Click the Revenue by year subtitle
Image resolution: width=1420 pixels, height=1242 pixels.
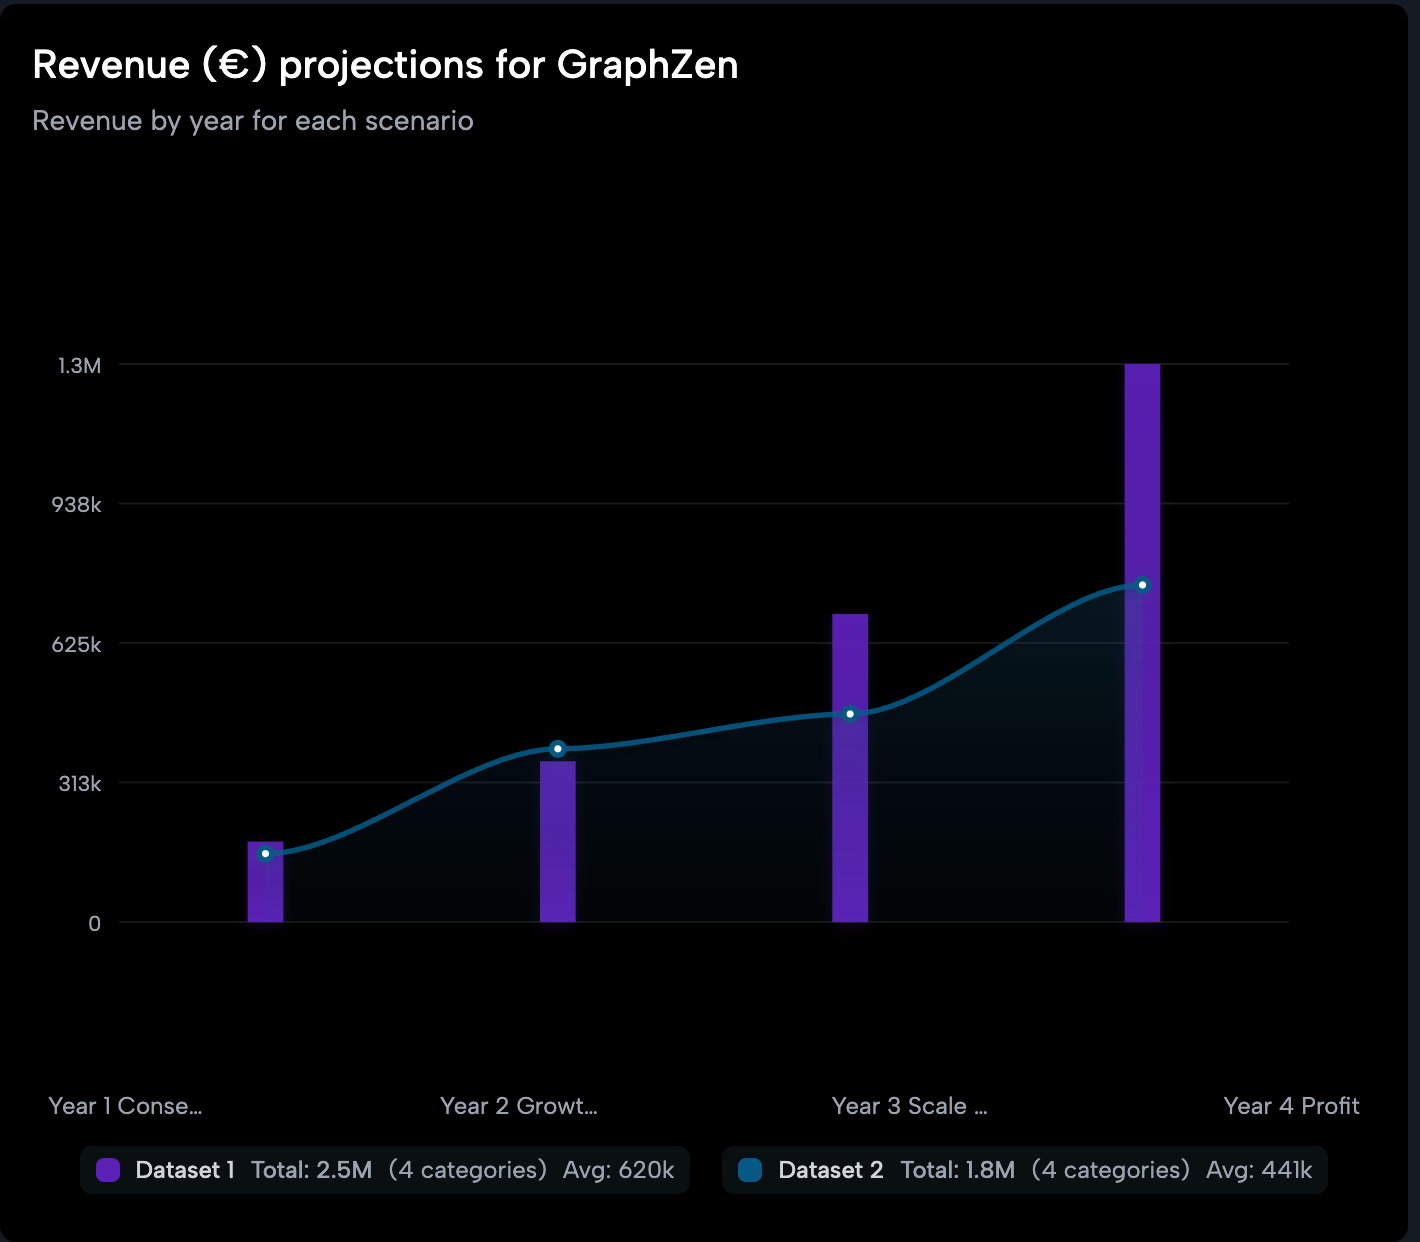[253, 121]
